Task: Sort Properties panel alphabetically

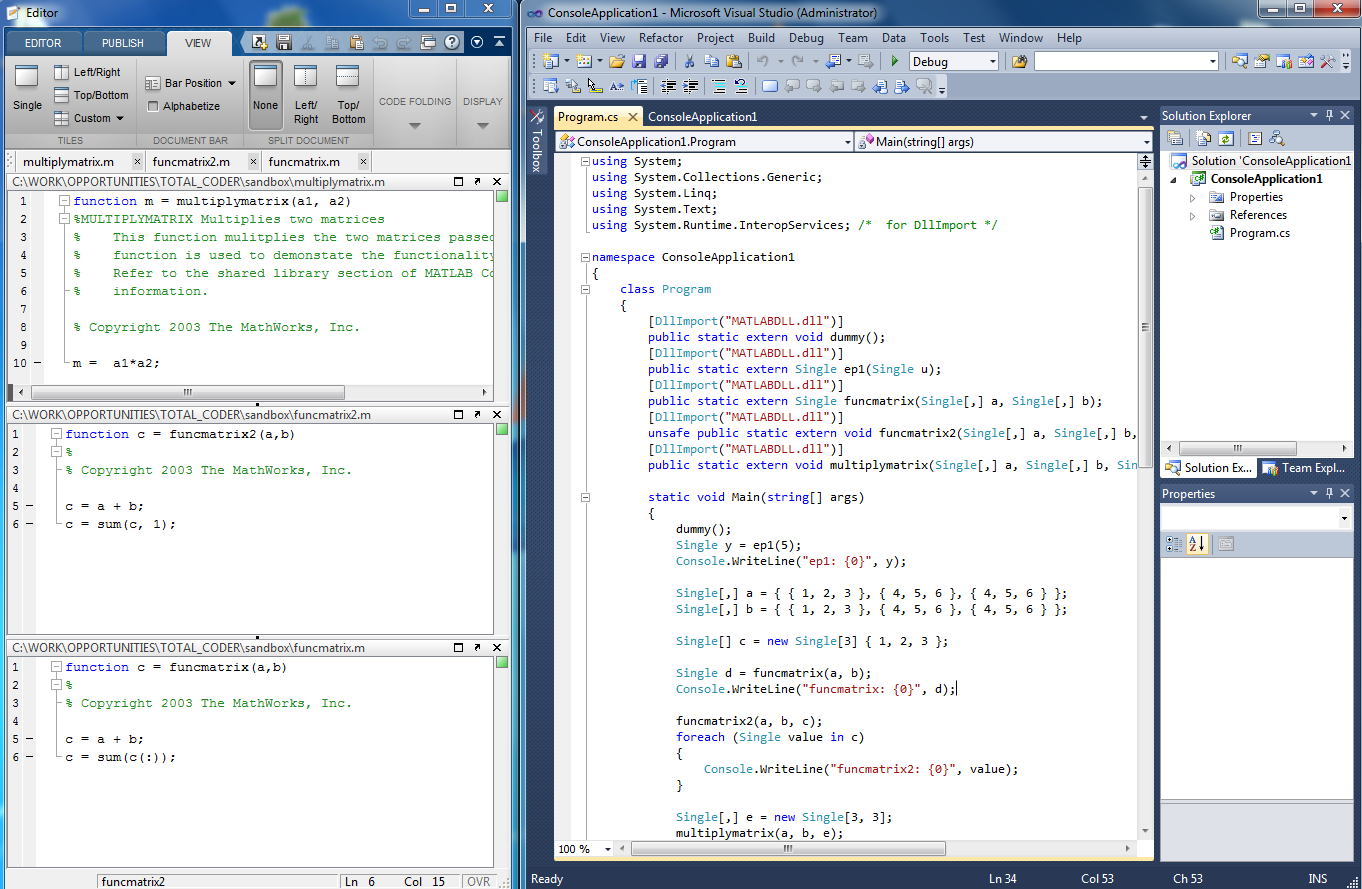Action: click(1197, 544)
